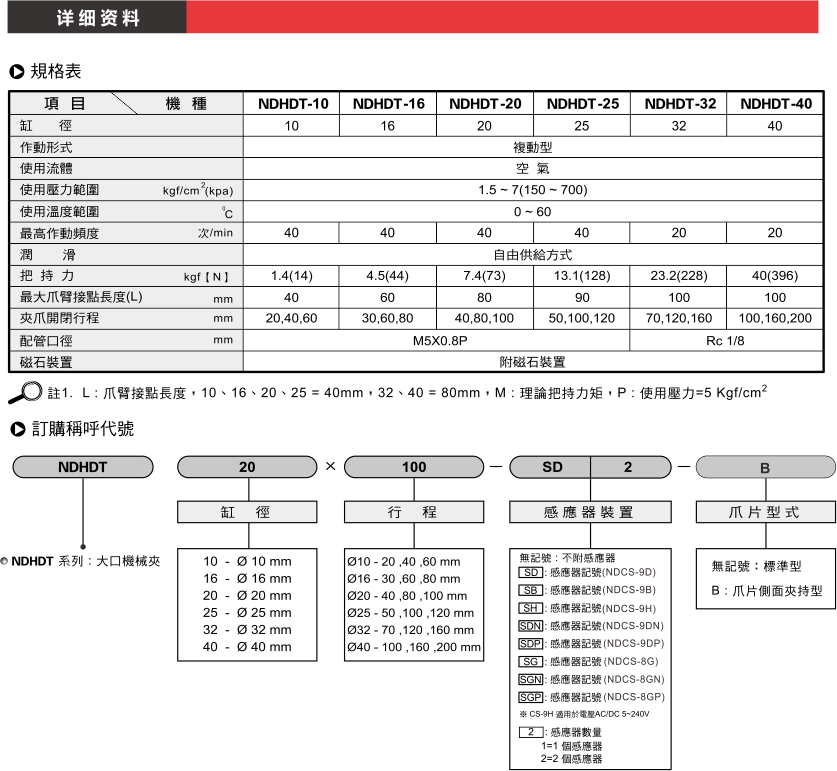Click the boxed 2 sensor quantity code
This screenshot has height=771, width=837.
[x=530, y=733]
